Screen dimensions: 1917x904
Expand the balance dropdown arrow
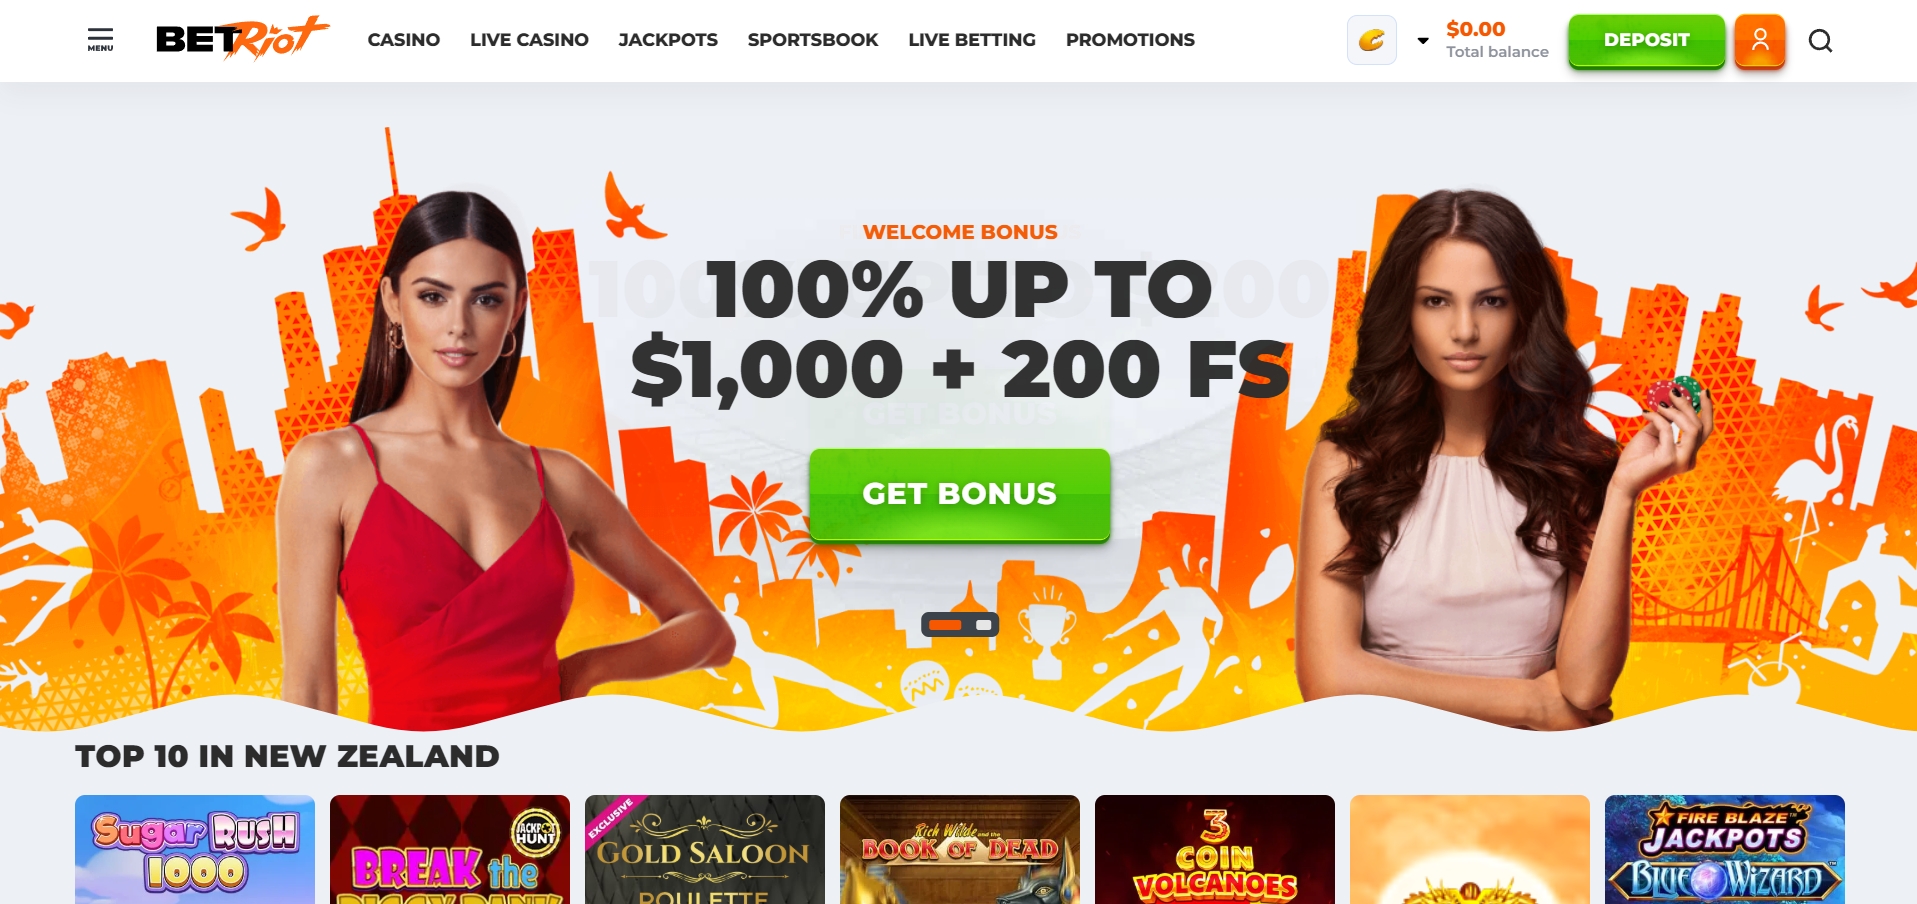pos(1422,41)
